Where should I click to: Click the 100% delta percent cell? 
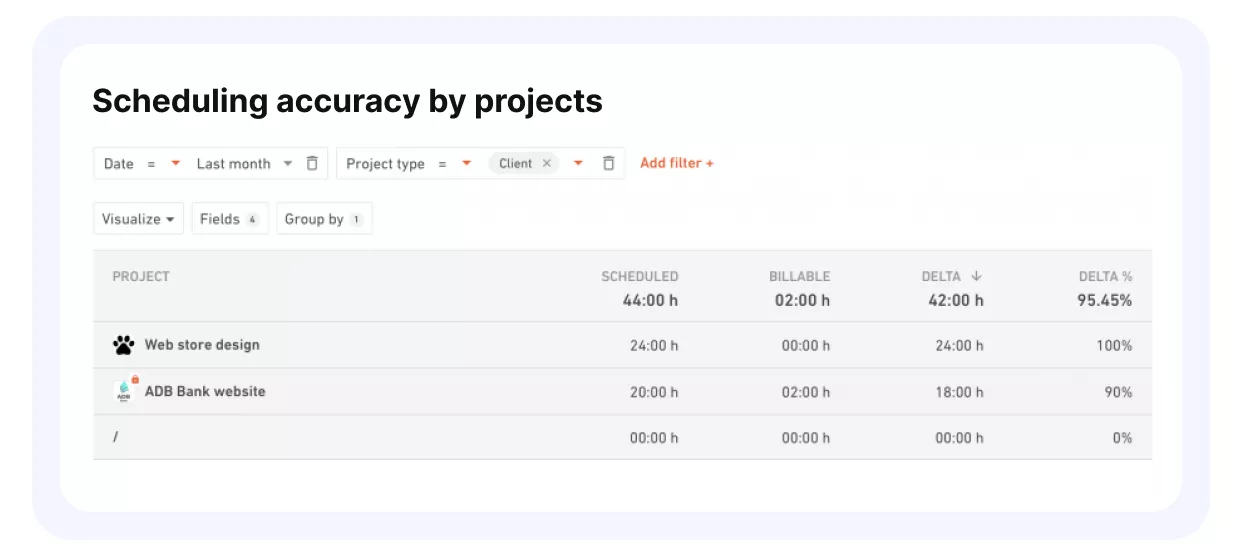(1115, 346)
